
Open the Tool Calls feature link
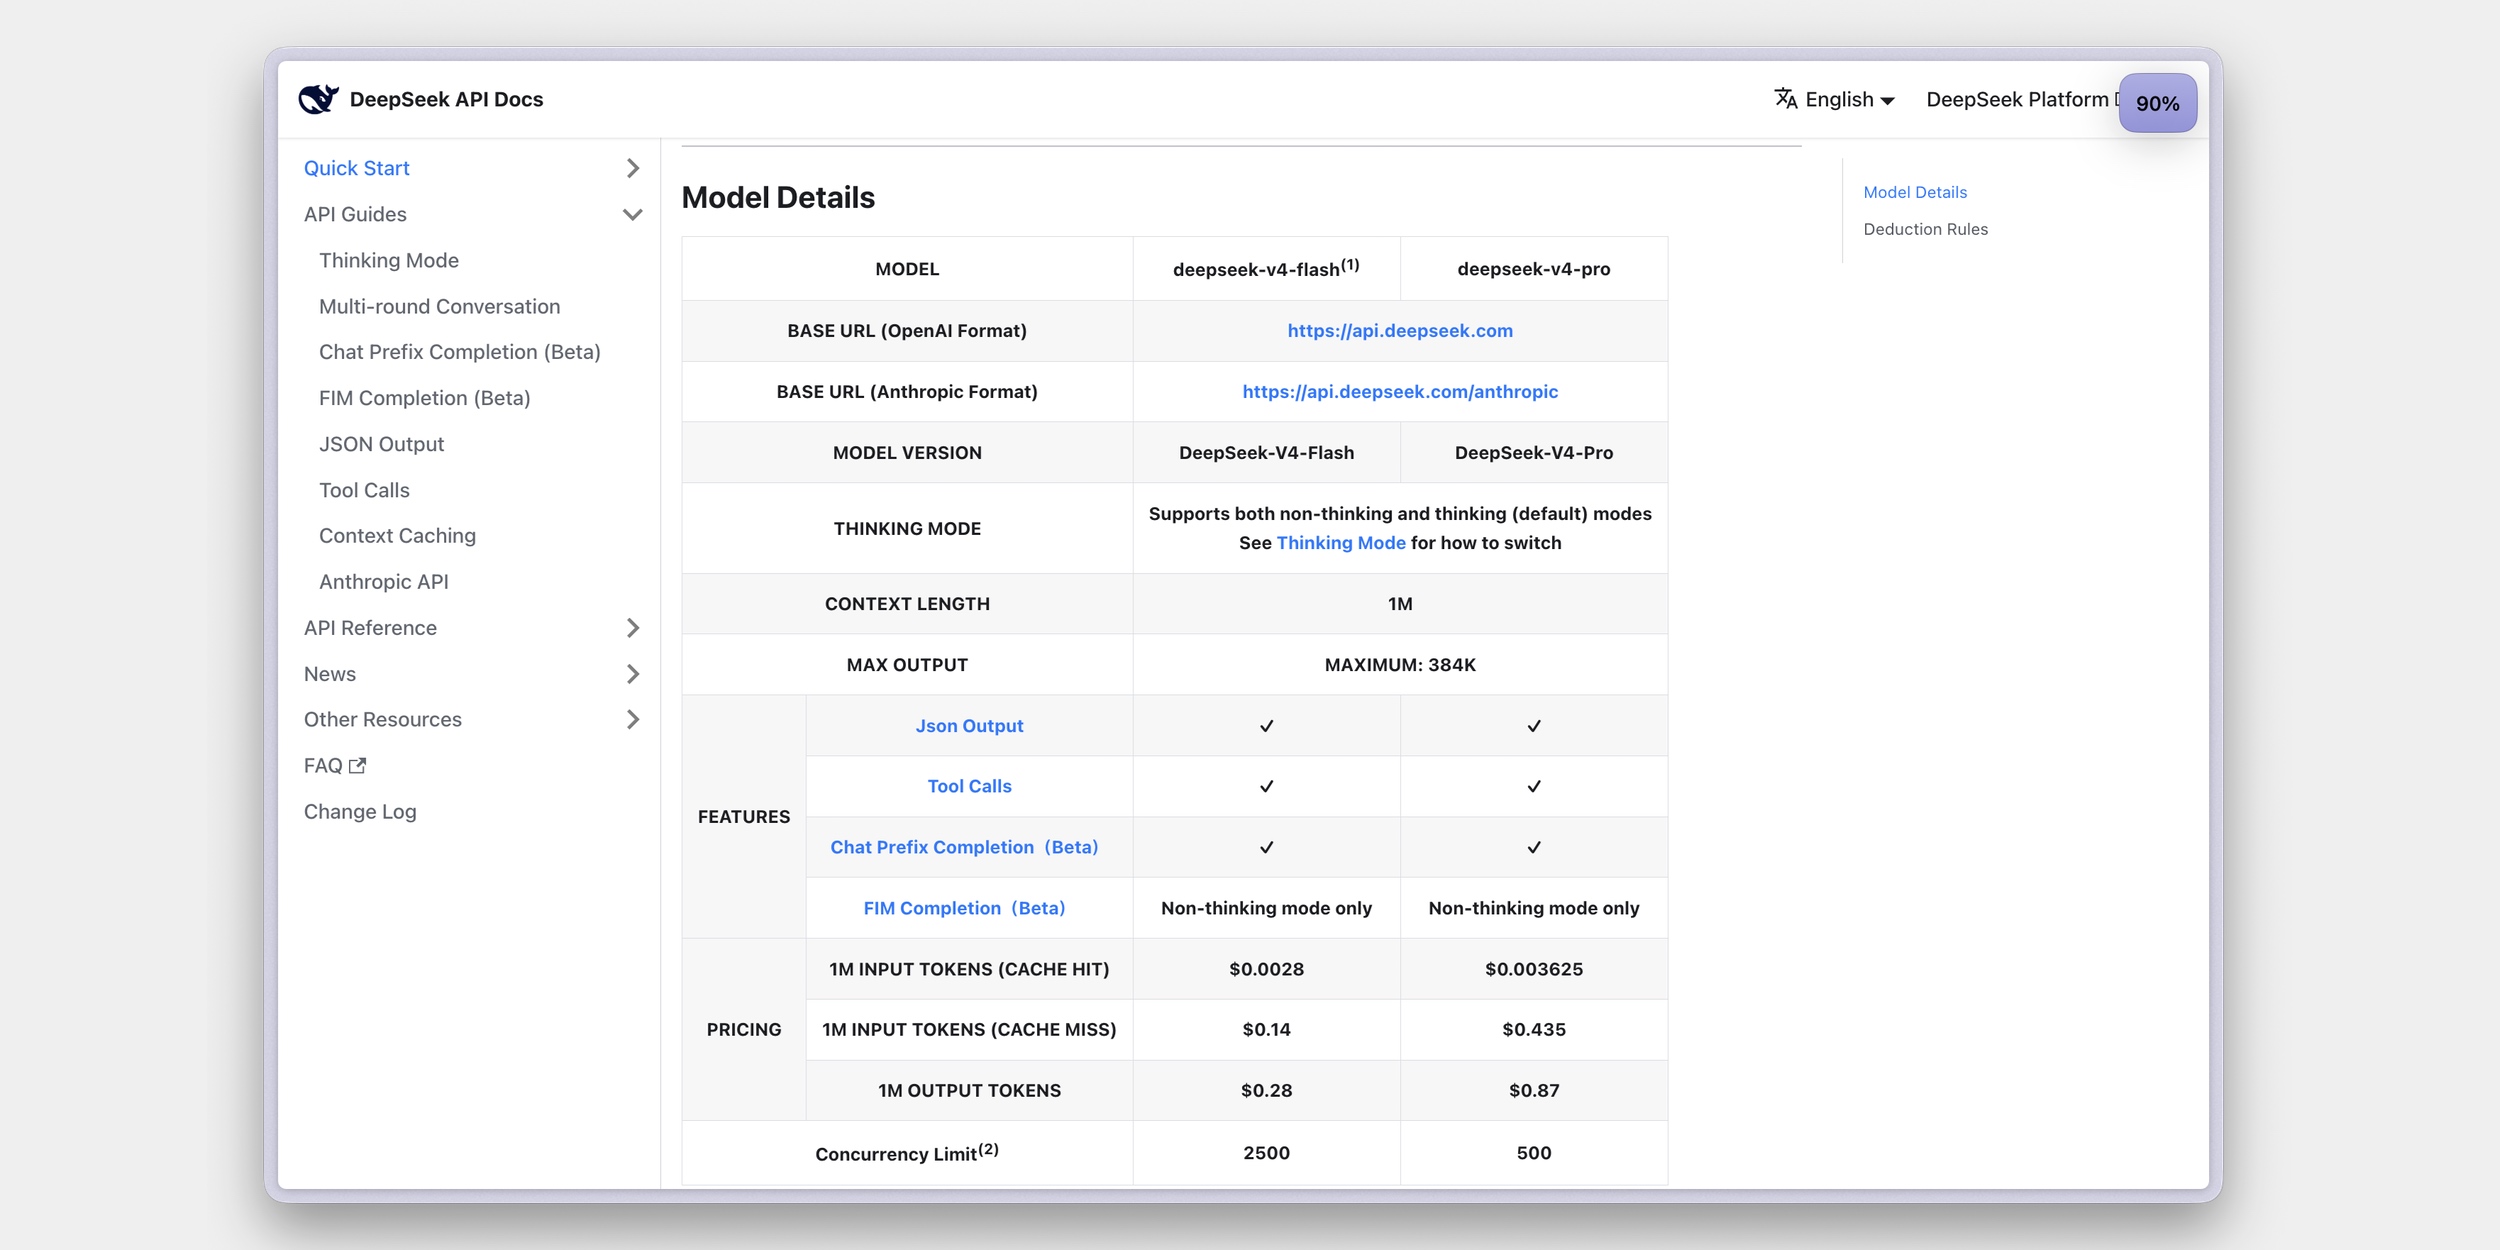point(969,786)
